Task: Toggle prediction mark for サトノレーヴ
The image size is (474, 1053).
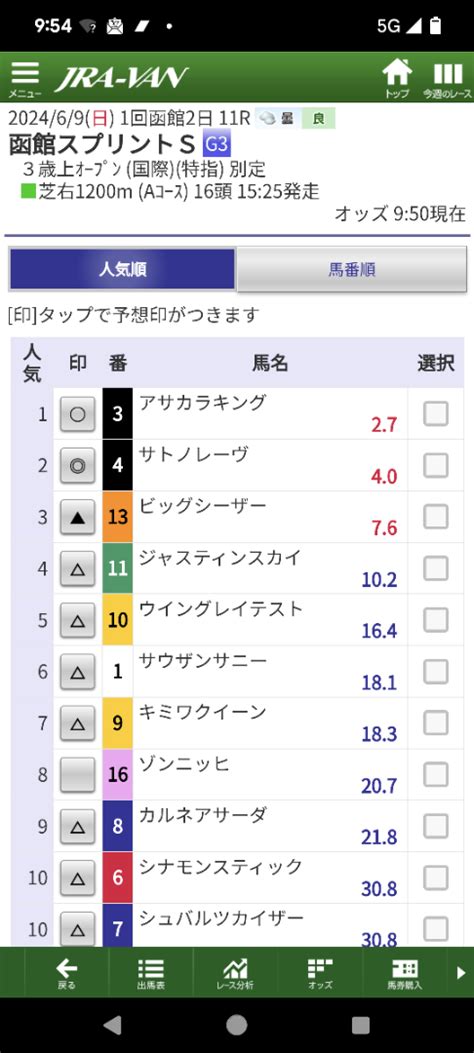Action: point(77,465)
